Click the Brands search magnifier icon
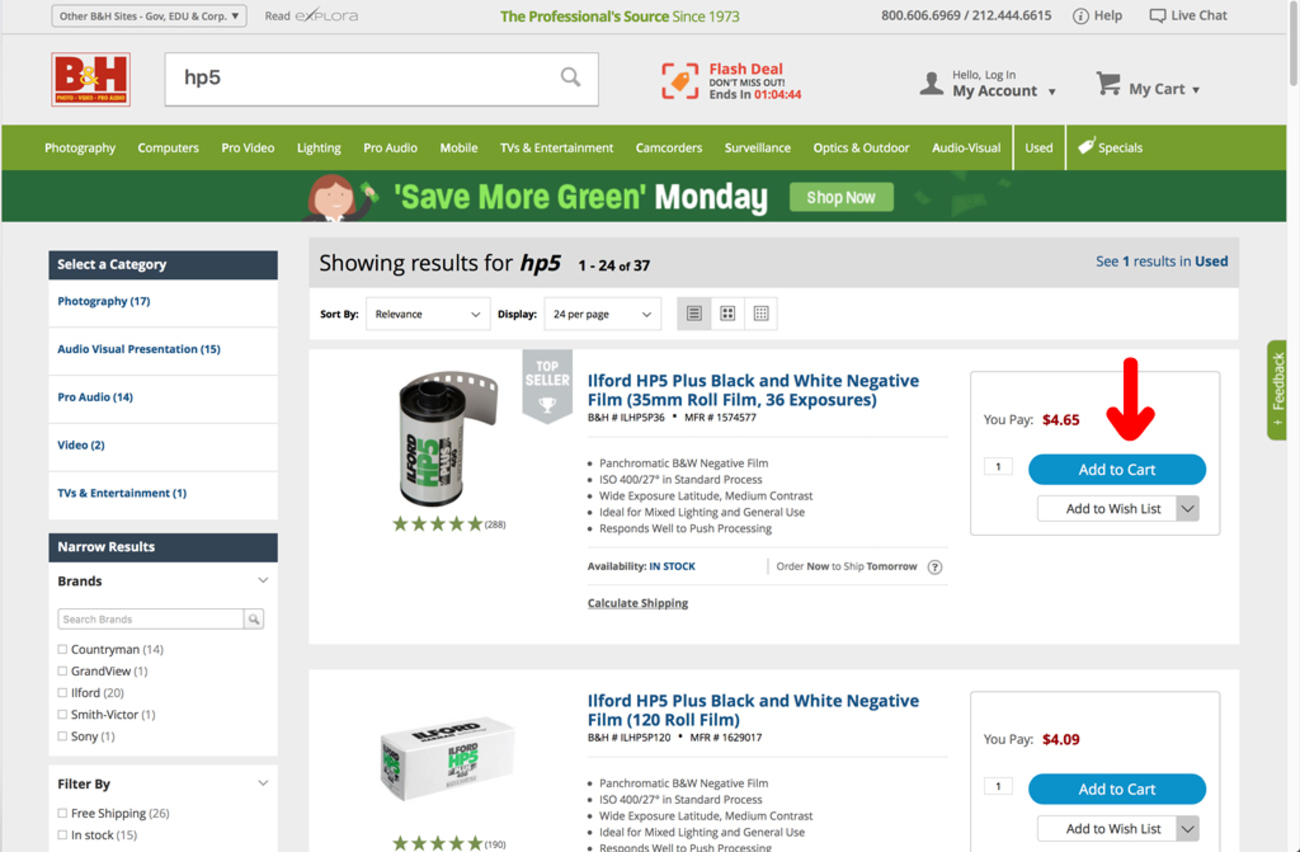Screen dimensions: 1300x852 click(254, 619)
